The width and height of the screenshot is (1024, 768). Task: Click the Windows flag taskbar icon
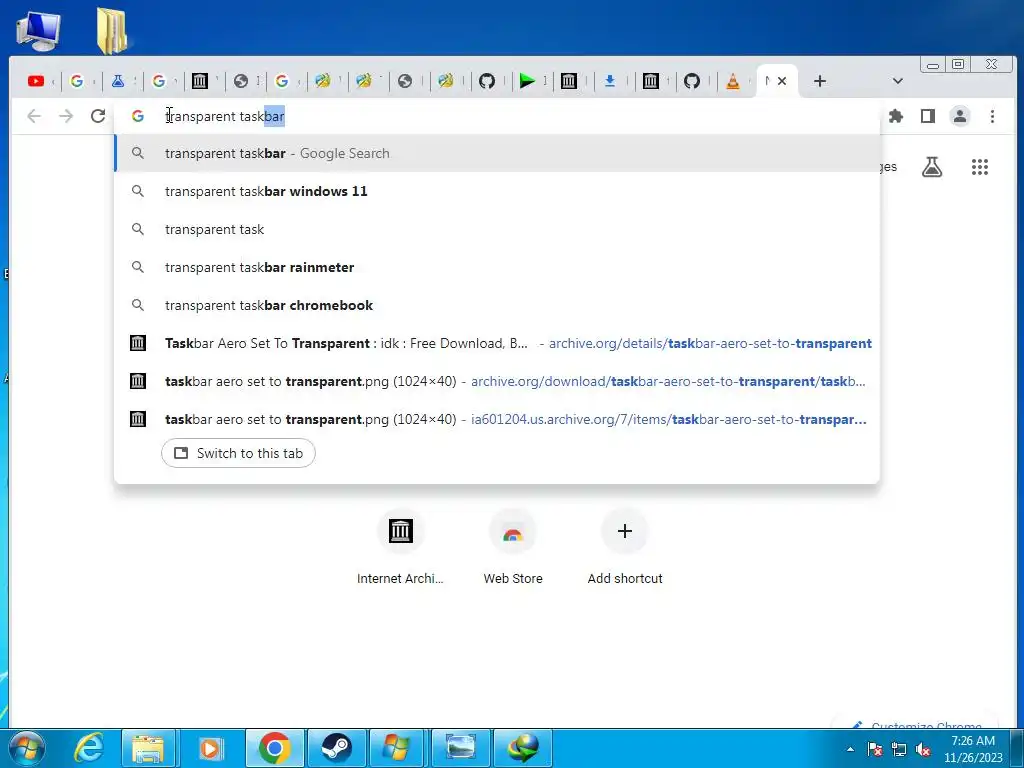click(397, 748)
